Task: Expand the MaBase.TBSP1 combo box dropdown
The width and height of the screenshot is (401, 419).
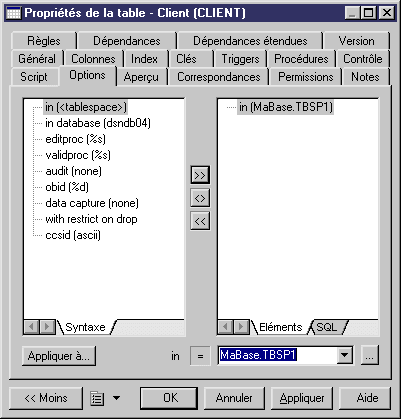Action: point(344,355)
